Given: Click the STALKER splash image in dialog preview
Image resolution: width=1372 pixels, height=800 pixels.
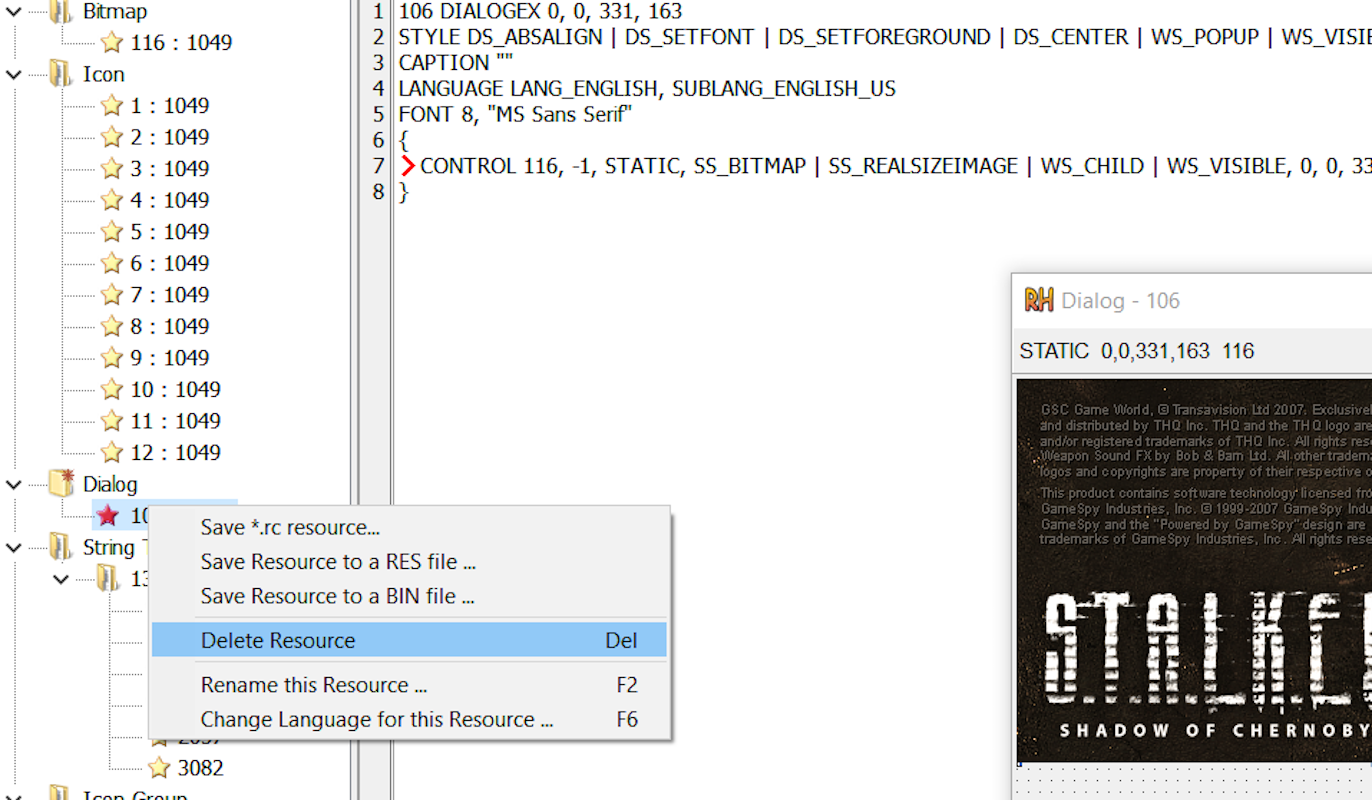Looking at the screenshot, I should click(1194, 570).
